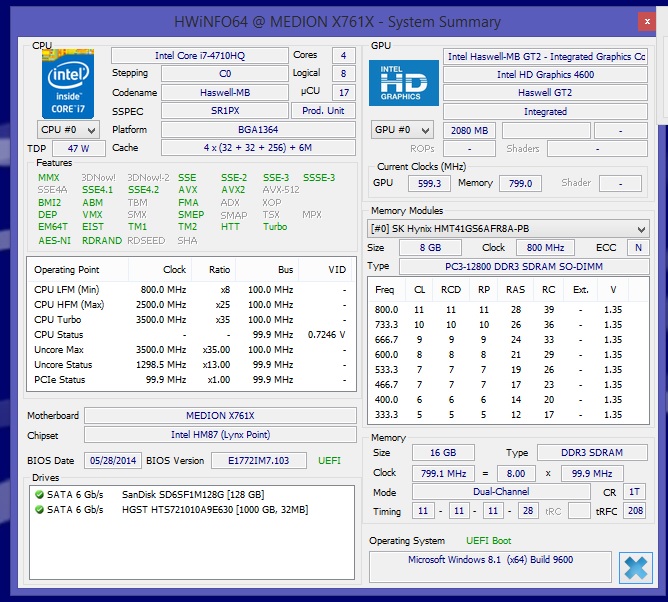Click the green UEFI label near BIOS
Viewport: 668px width, 602px height.
click(329, 461)
